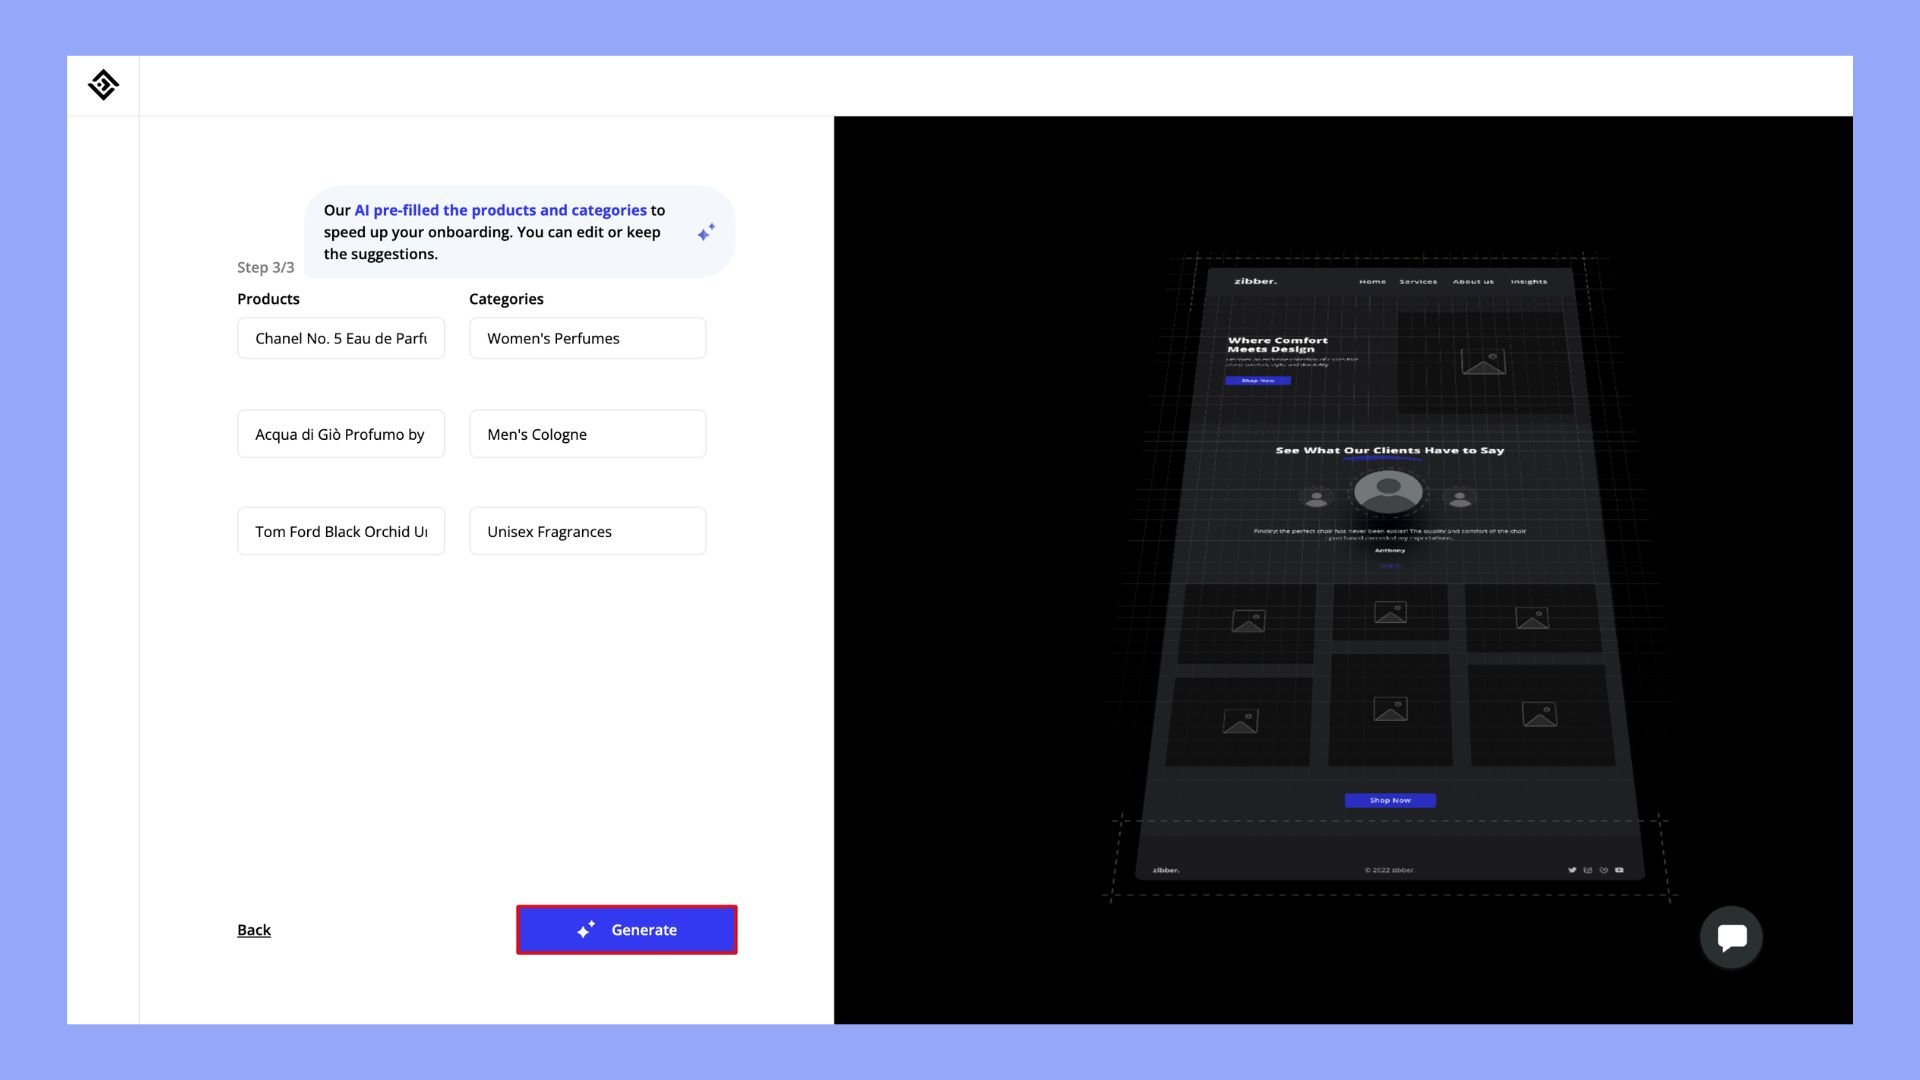Click the hero image placeholder in preview

[1483, 361]
